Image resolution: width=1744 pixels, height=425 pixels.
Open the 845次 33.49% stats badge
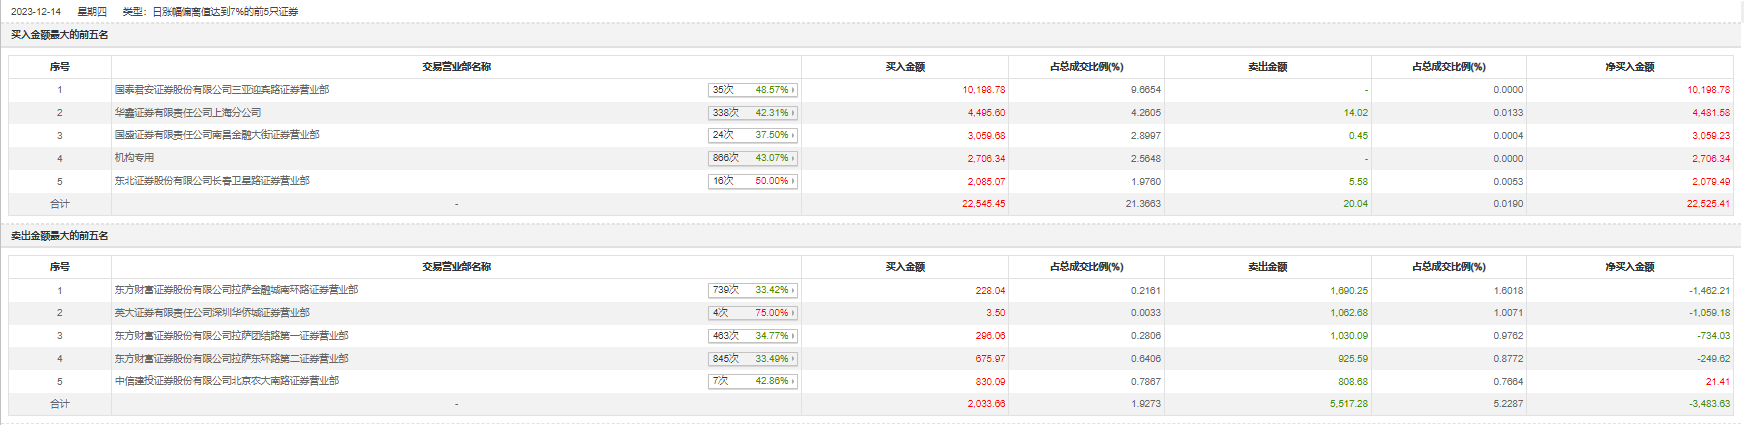pos(752,359)
